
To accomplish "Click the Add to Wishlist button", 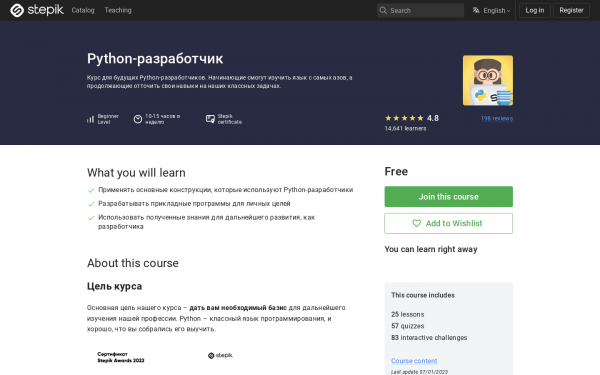I will 448,223.
